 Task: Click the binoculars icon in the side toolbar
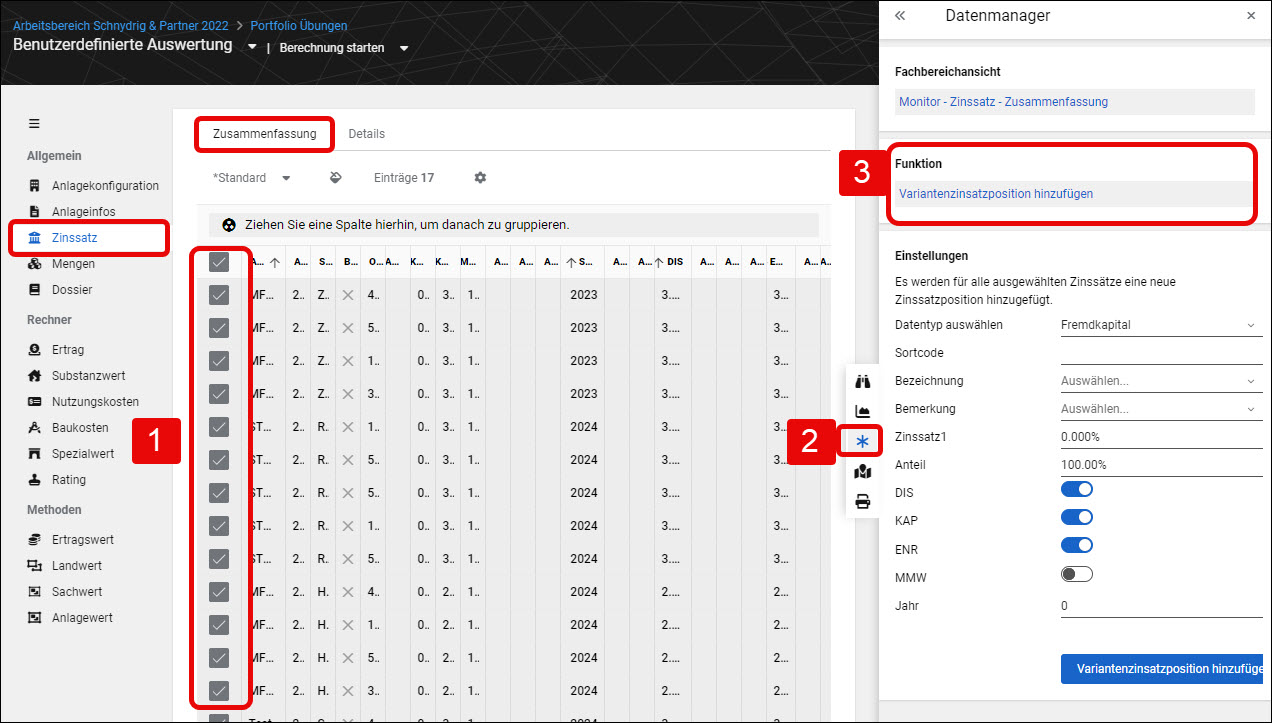[x=864, y=381]
